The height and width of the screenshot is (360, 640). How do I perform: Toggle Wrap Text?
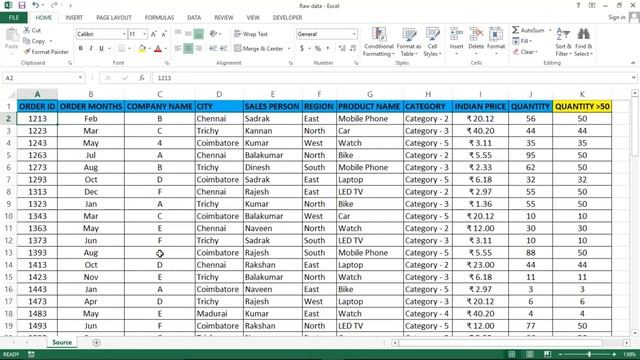click(251, 34)
